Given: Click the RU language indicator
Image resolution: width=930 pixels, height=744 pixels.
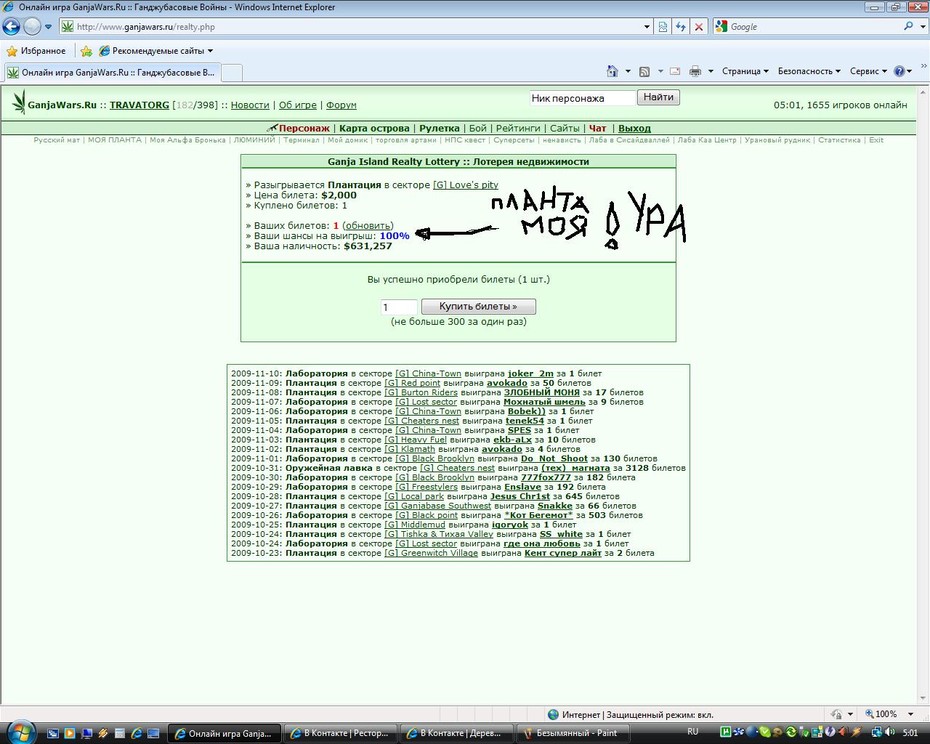Looking at the screenshot, I should pos(692,732).
